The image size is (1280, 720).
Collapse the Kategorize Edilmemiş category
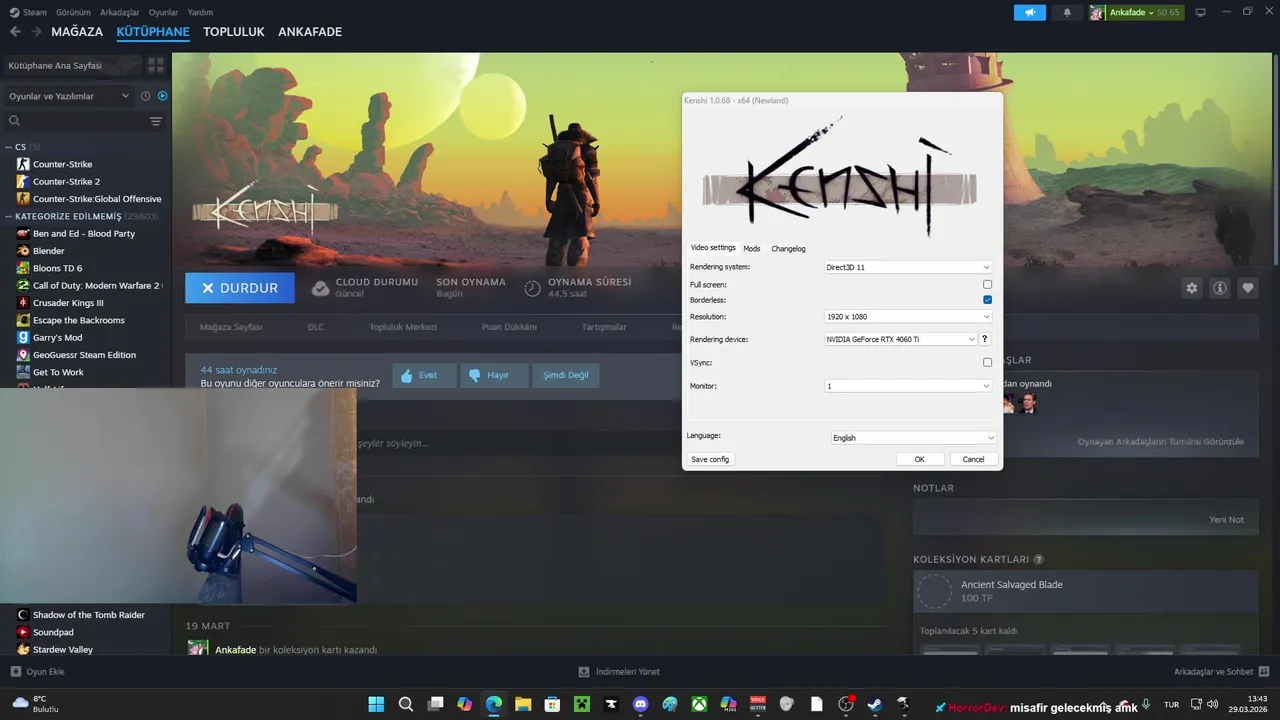9,216
